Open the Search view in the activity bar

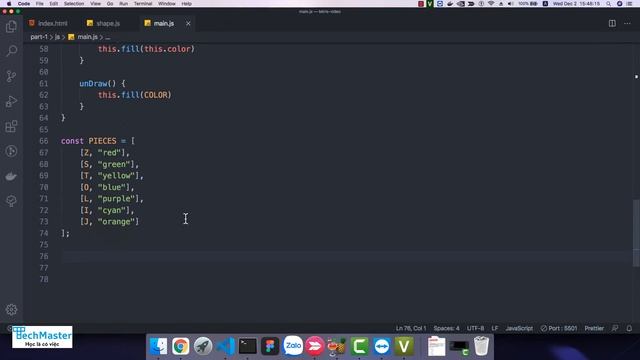[11, 51]
